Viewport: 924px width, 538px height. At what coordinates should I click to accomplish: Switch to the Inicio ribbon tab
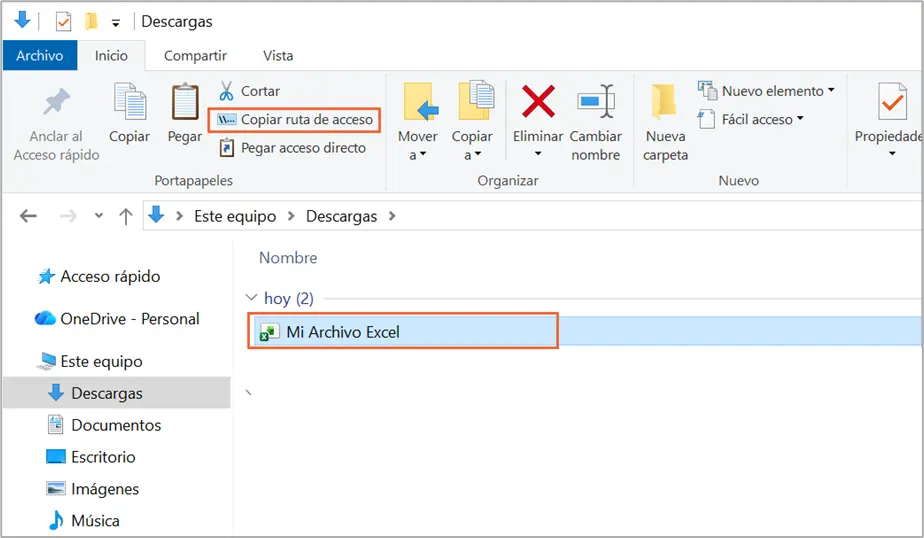[x=111, y=55]
